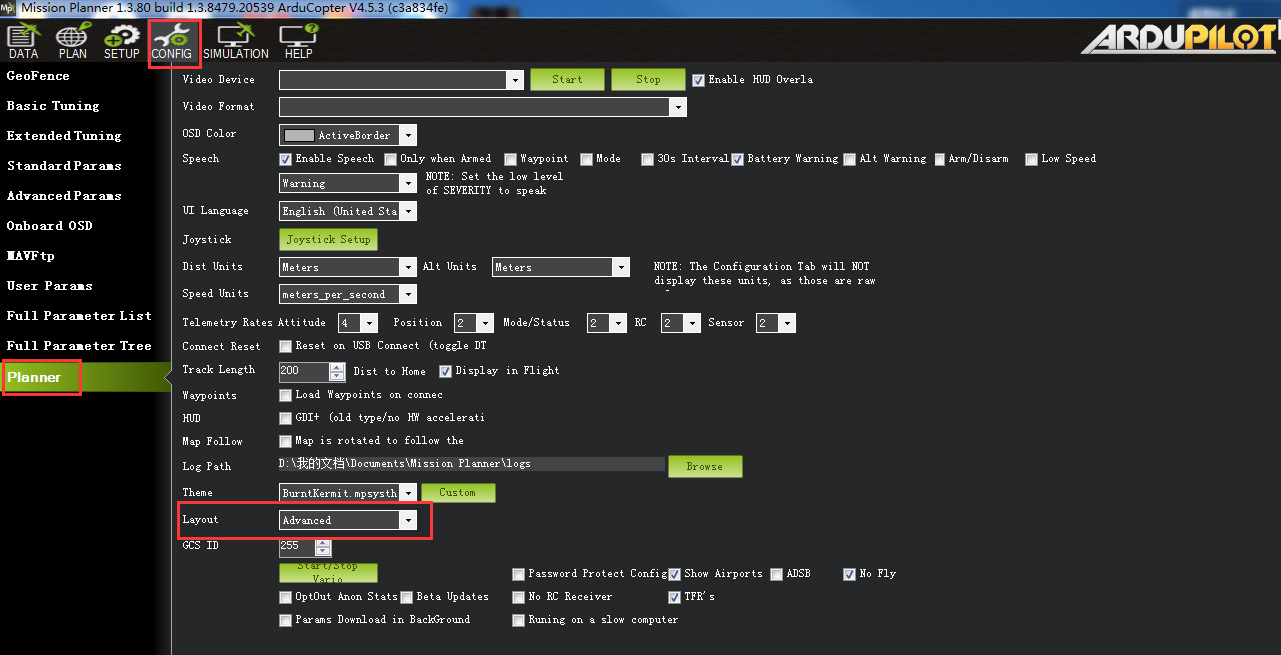The height and width of the screenshot is (655, 1281).
Task: Expand the Speed Units dropdown
Action: pyautogui.click(x=407, y=294)
